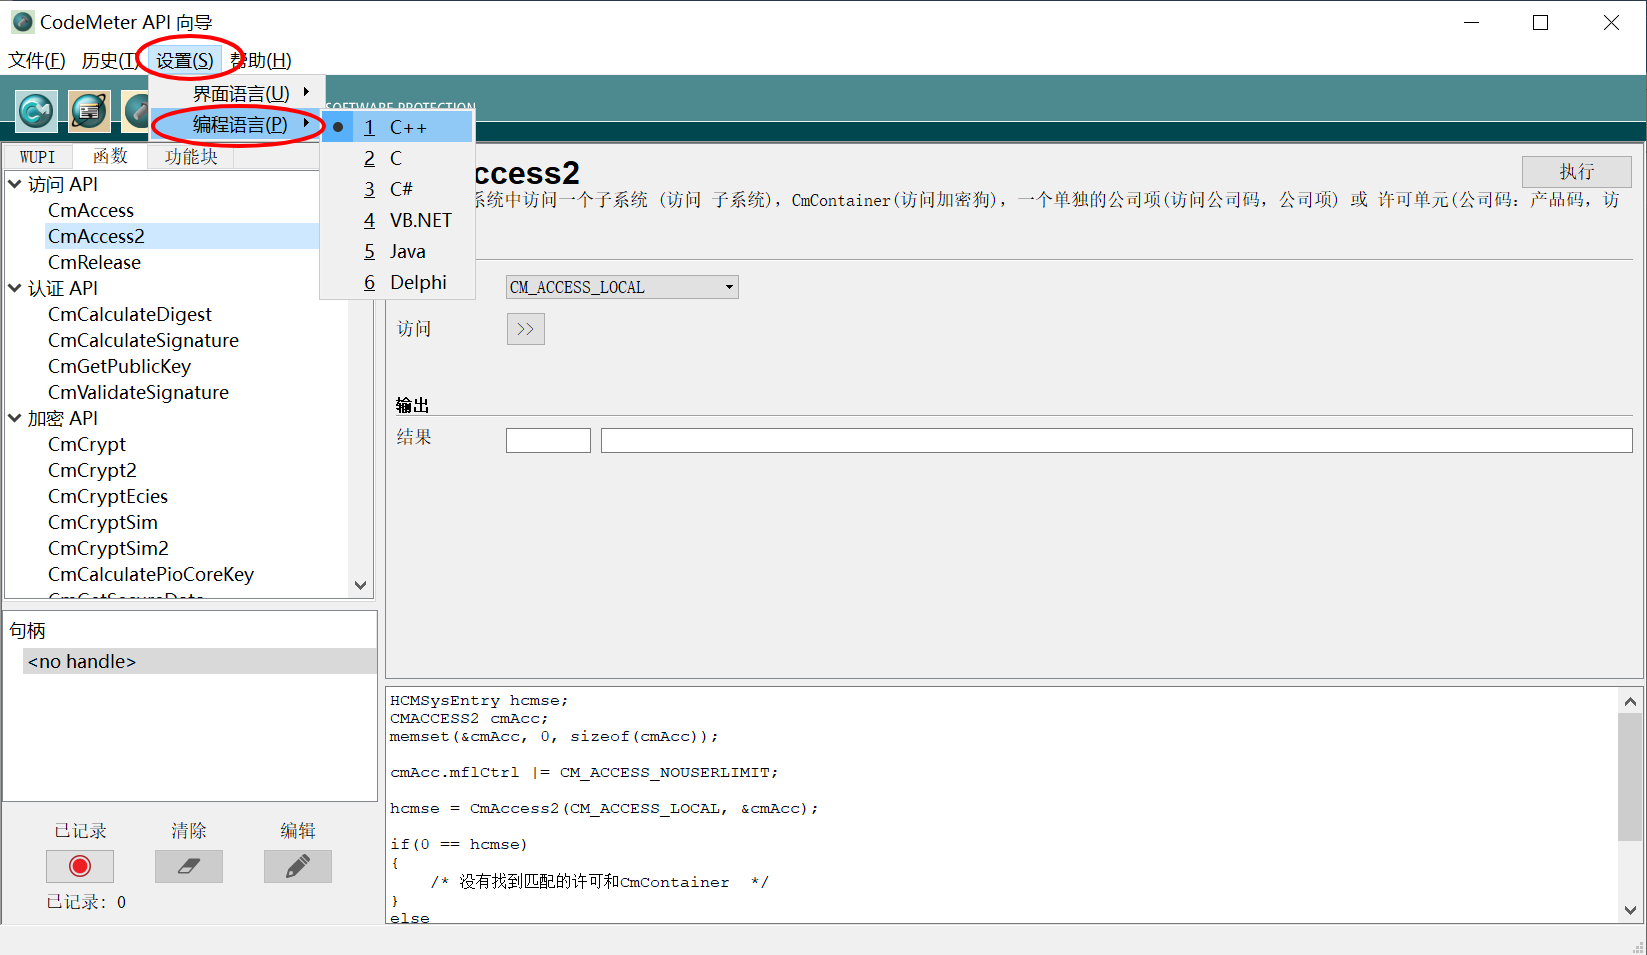Image resolution: width=1647 pixels, height=955 pixels.
Task: Select CmValidateSignature in the tree
Action: [138, 392]
